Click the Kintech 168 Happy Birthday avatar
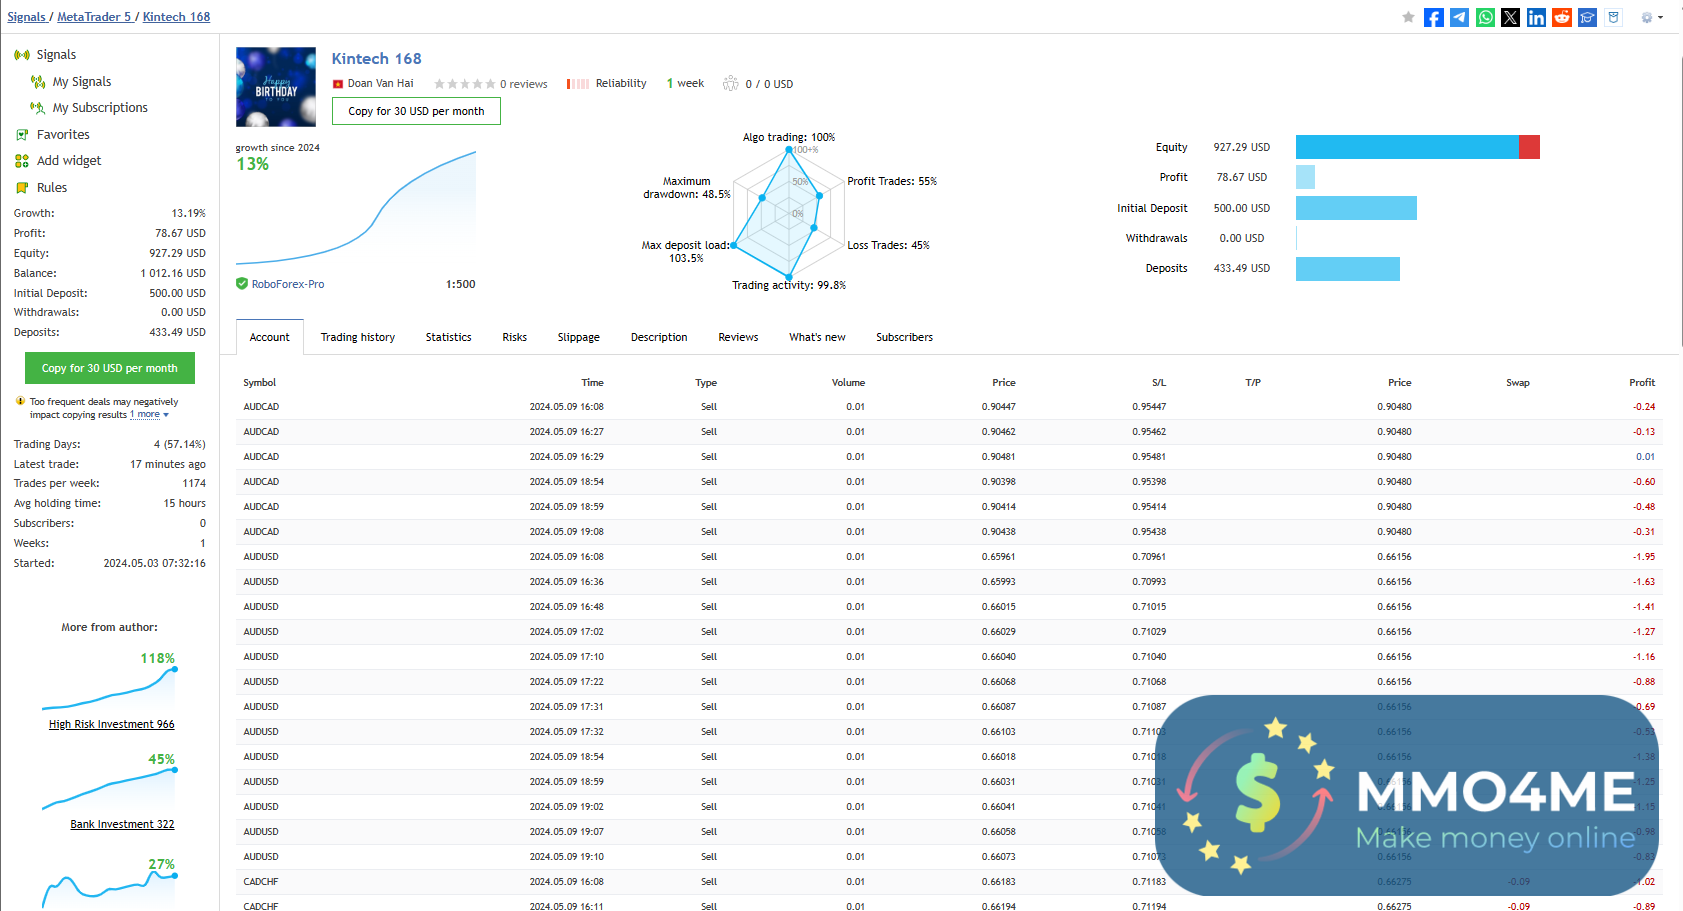 [276, 87]
